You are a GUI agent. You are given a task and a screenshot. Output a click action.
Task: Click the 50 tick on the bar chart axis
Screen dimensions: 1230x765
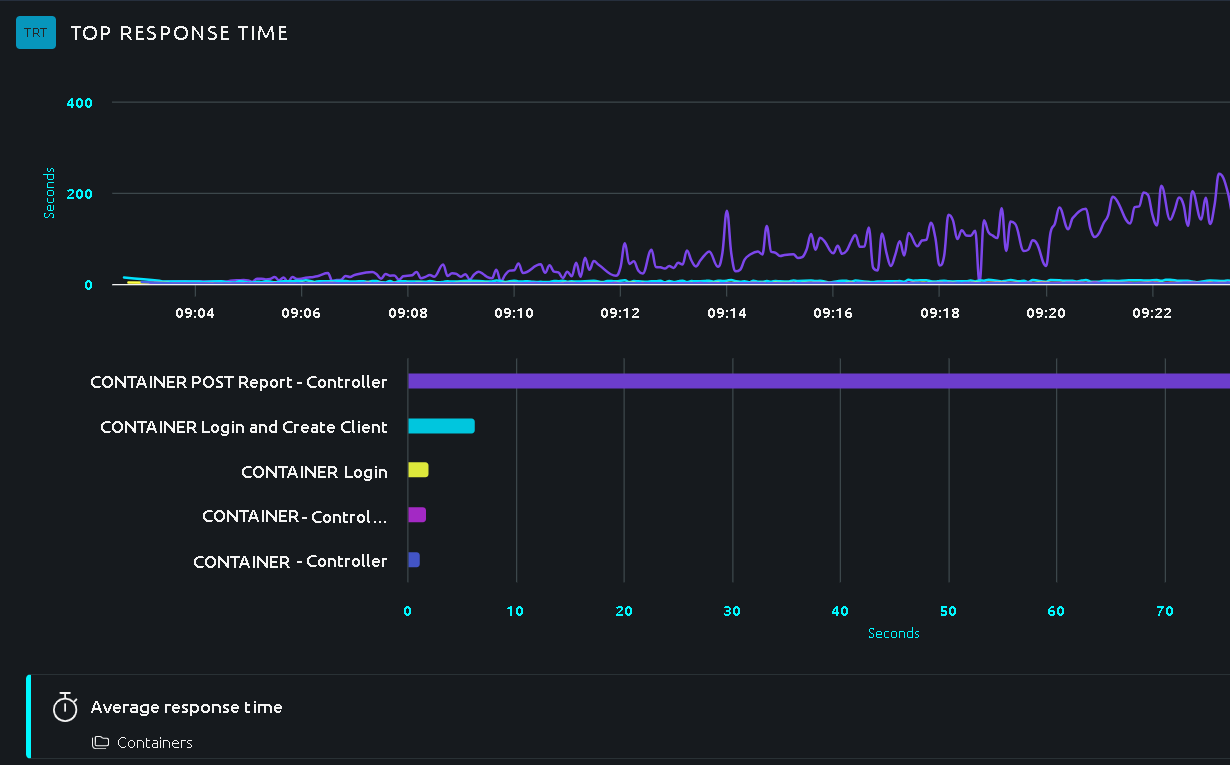point(948,611)
